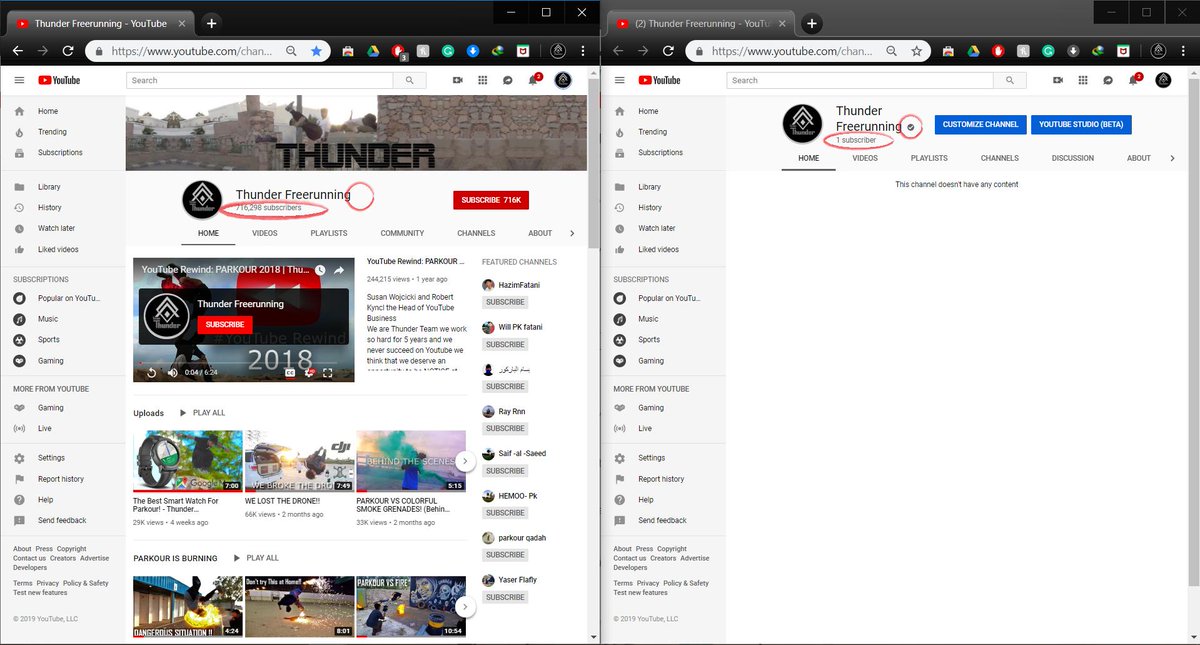
Task: Select CHANNELS tab in right window
Action: 1000,158
